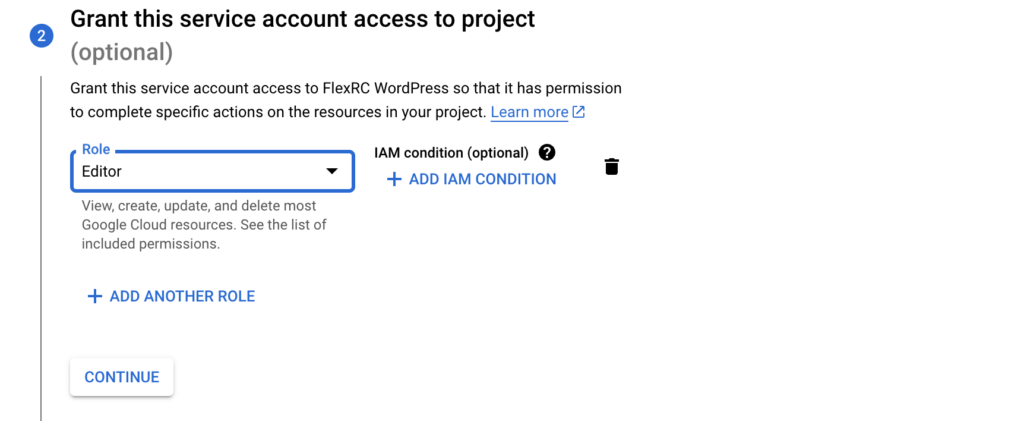Click the CONTINUE button
This screenshot has height=421, width=1024.
click(121, 377)
